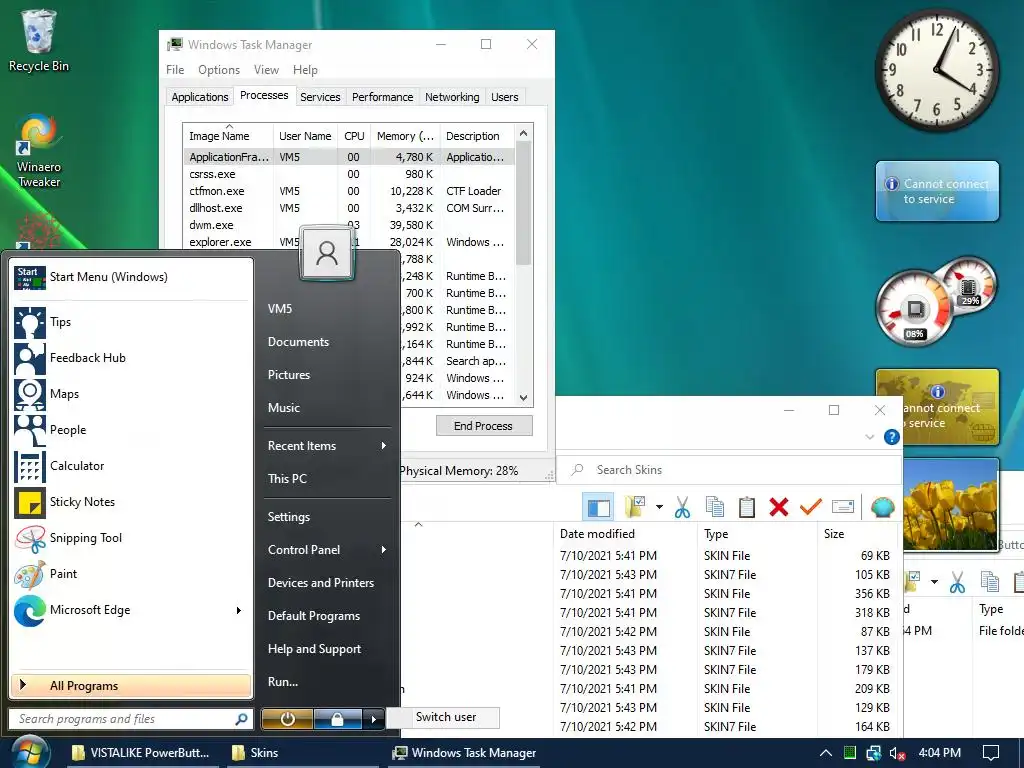This screenshot has width=1024, height=768.
Task: Open the Recycle Bin desktop icon
Action: pyautogui.click(x=38, y=40)
